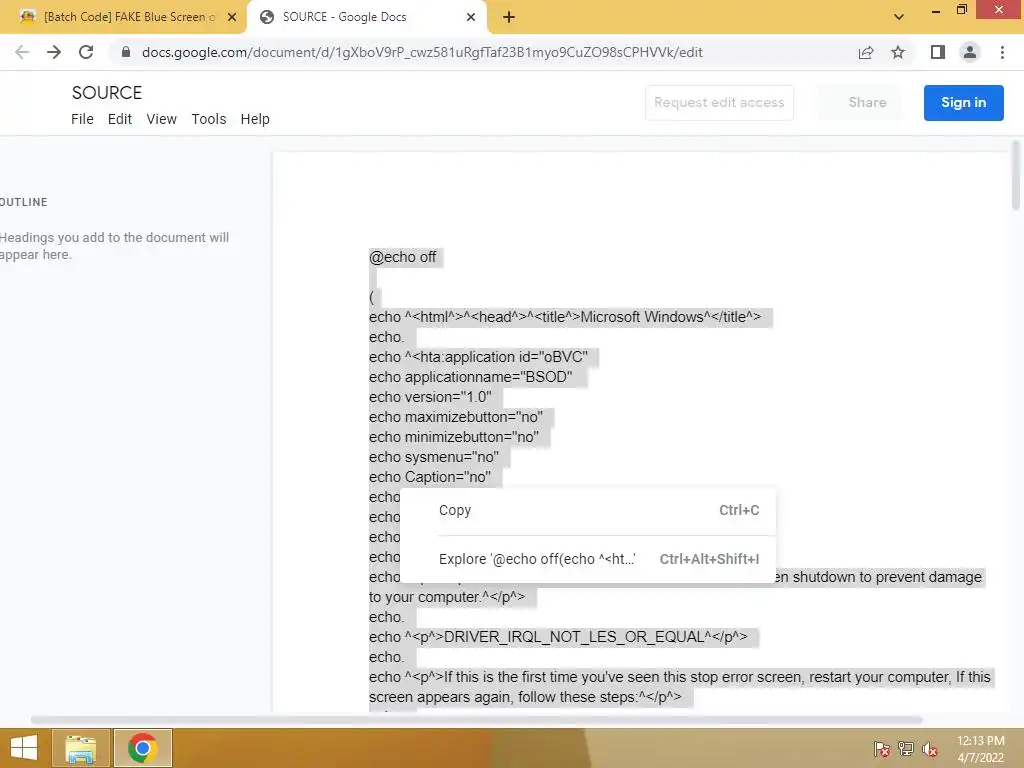Open the File menu
This screenshot has height=768, width=1024.
tap(82, 119)
